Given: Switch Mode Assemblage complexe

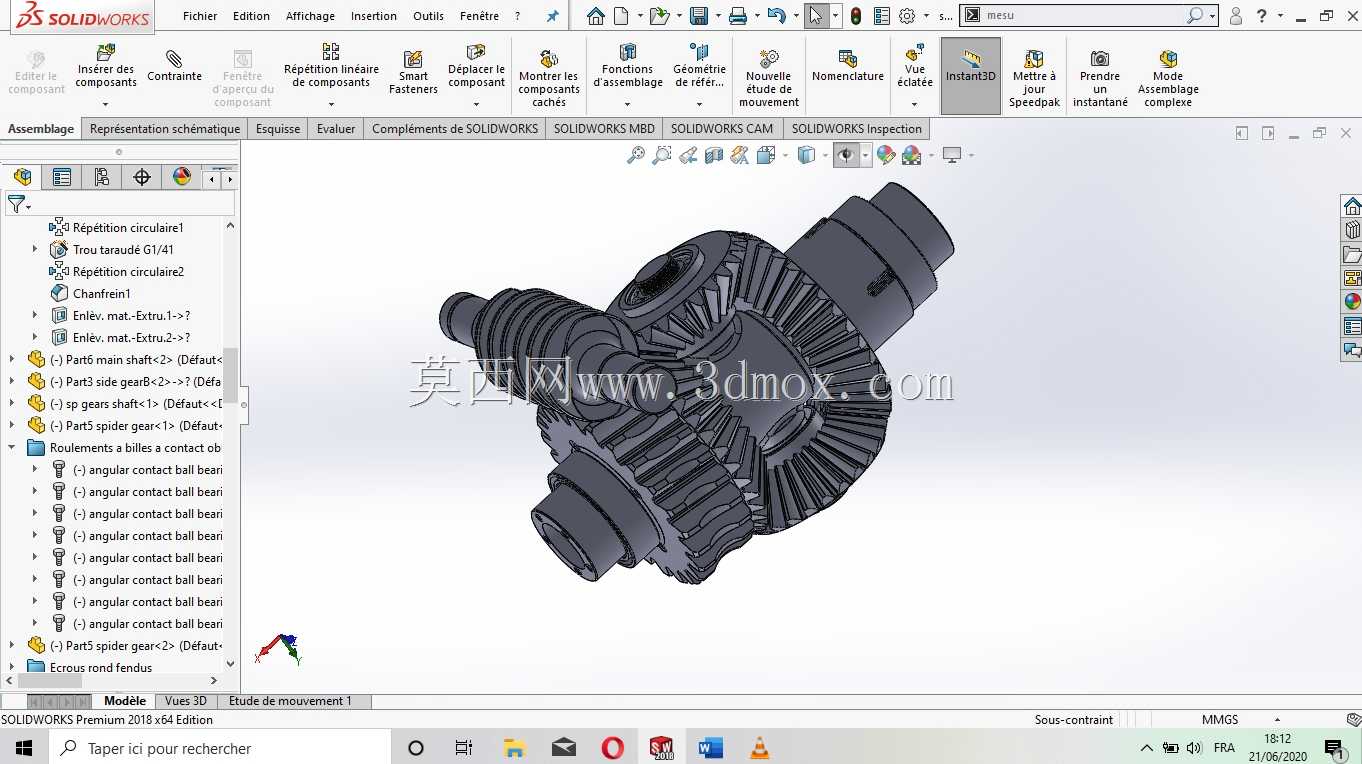Looking at the screenshot, I should 1168,78.
